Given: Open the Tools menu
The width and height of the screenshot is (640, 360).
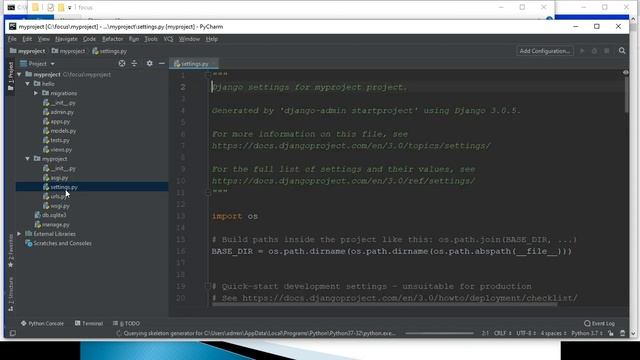Looking at the screenshot, I should tap(151, 39).
